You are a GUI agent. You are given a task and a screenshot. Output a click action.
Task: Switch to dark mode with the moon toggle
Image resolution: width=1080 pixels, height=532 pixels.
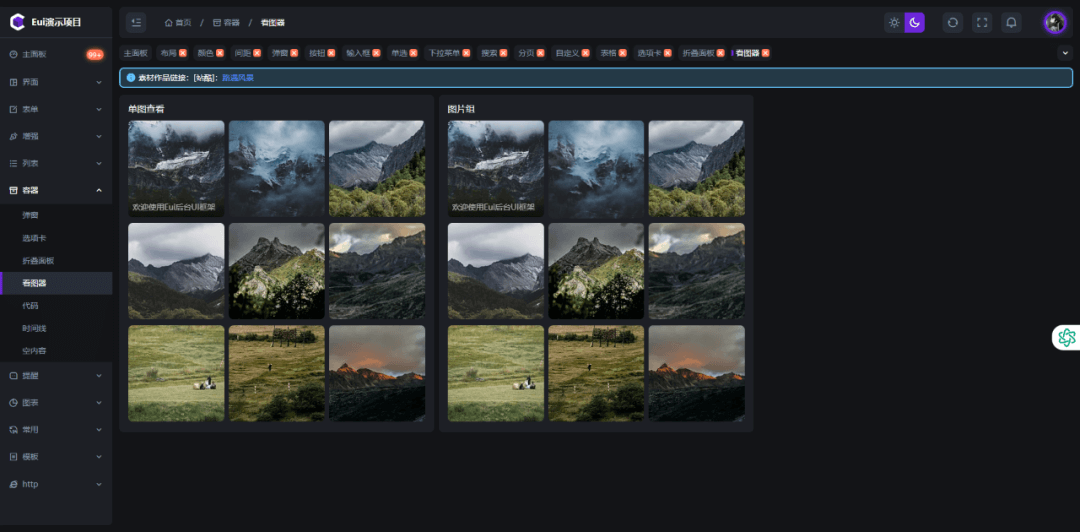pos(915,23)
